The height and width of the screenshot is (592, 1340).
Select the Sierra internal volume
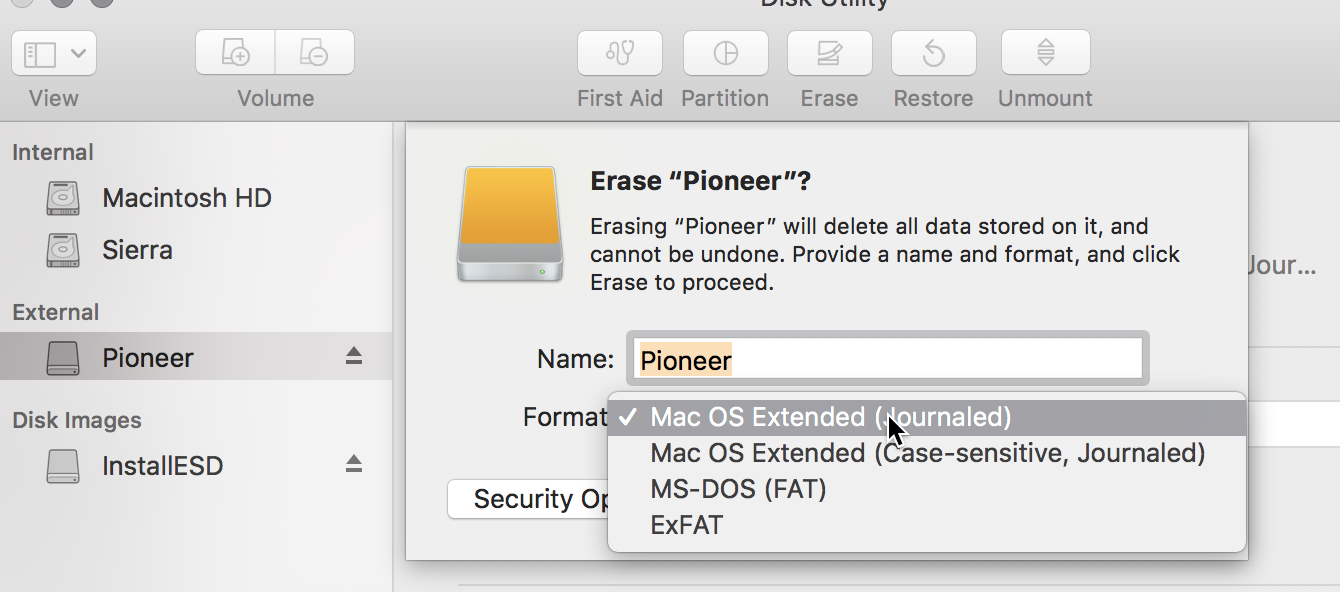(137, 250)
